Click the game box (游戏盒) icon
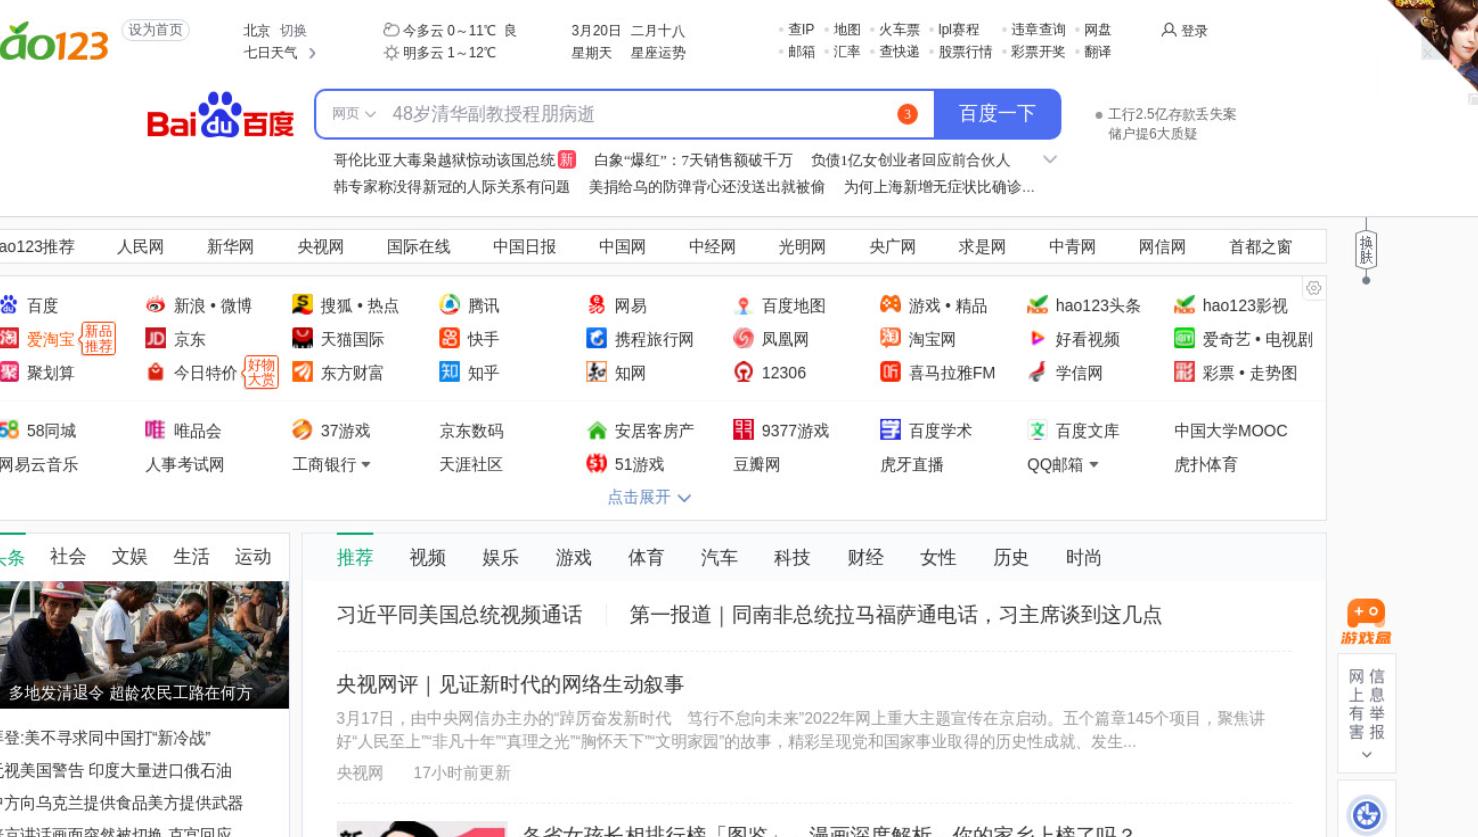Screen dimensions: 1478x837 point(1366,621)
